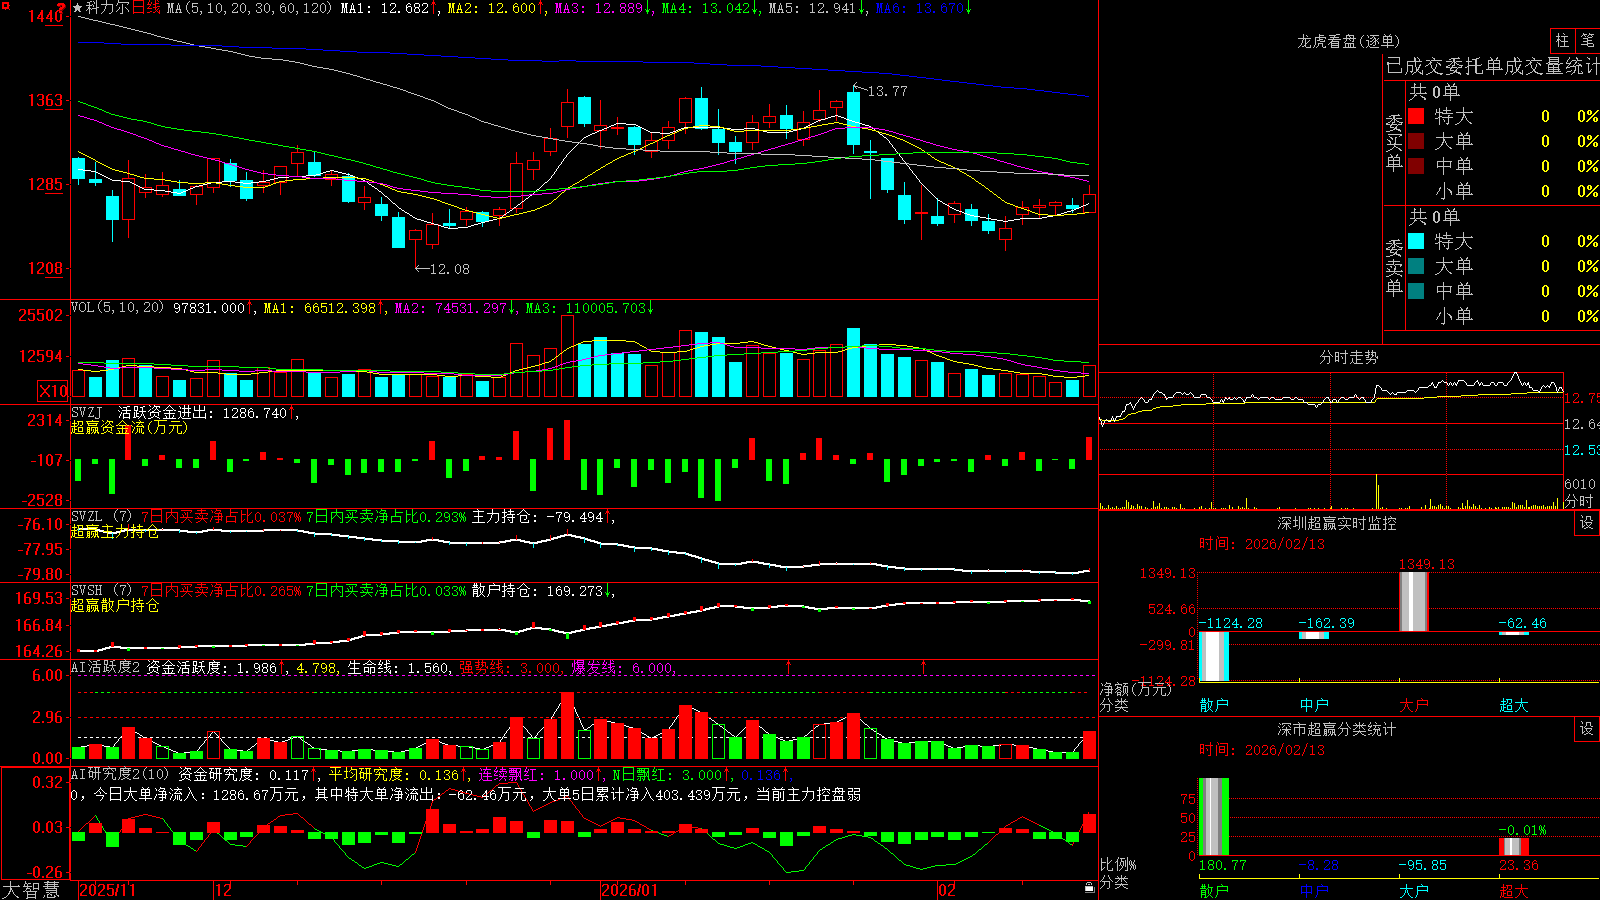Image resolution: width=1600 pixels, height=900 pixels.
Task: Click the 超赢散户持仓 label
Action: tap(115, 605)
